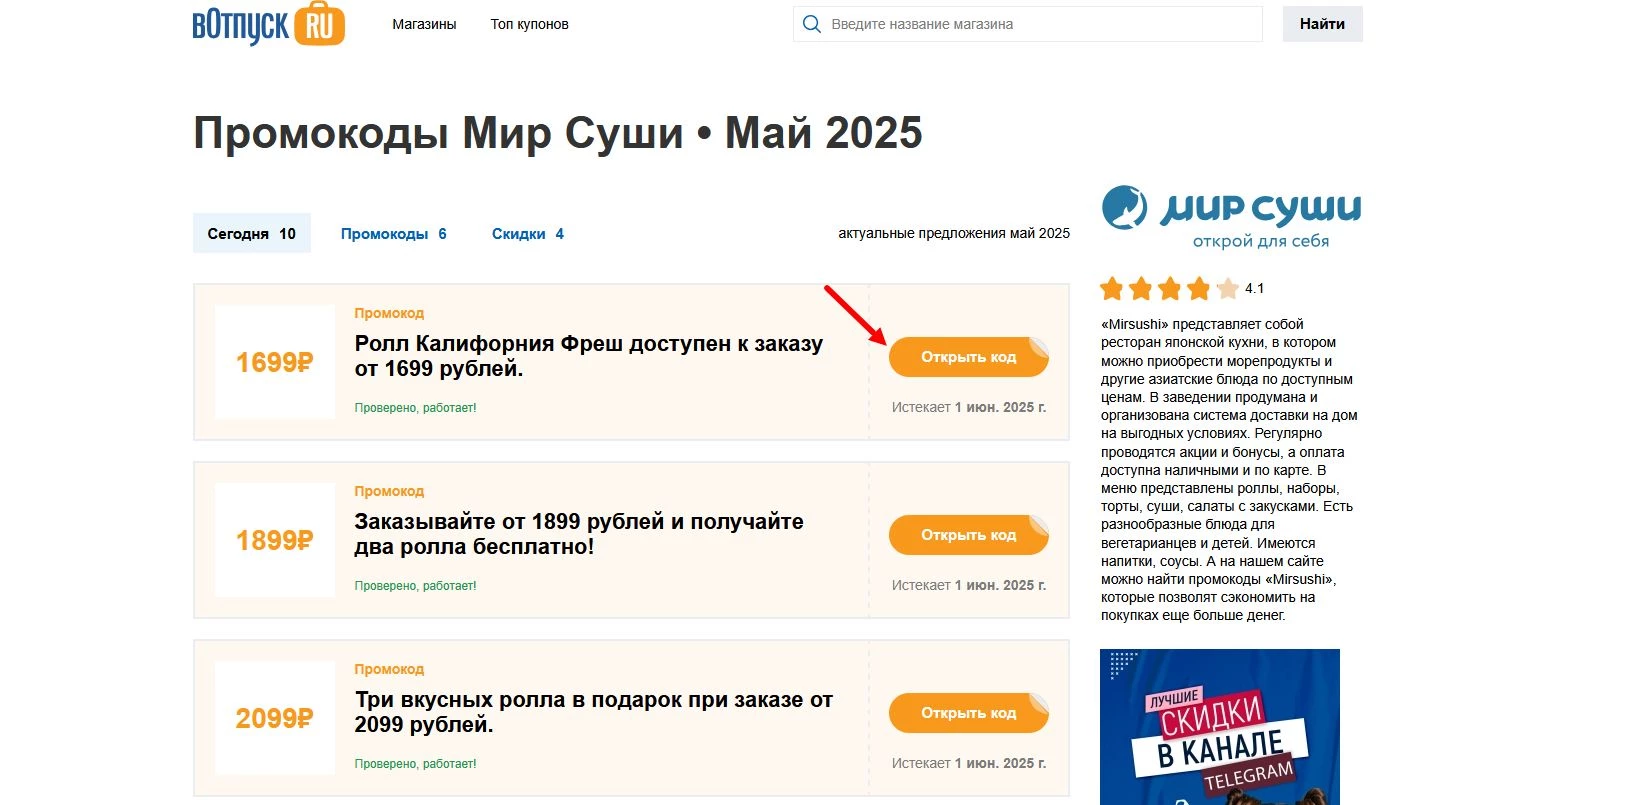Click the Найти search button
1627x805 pixels.
[1322, 24]
